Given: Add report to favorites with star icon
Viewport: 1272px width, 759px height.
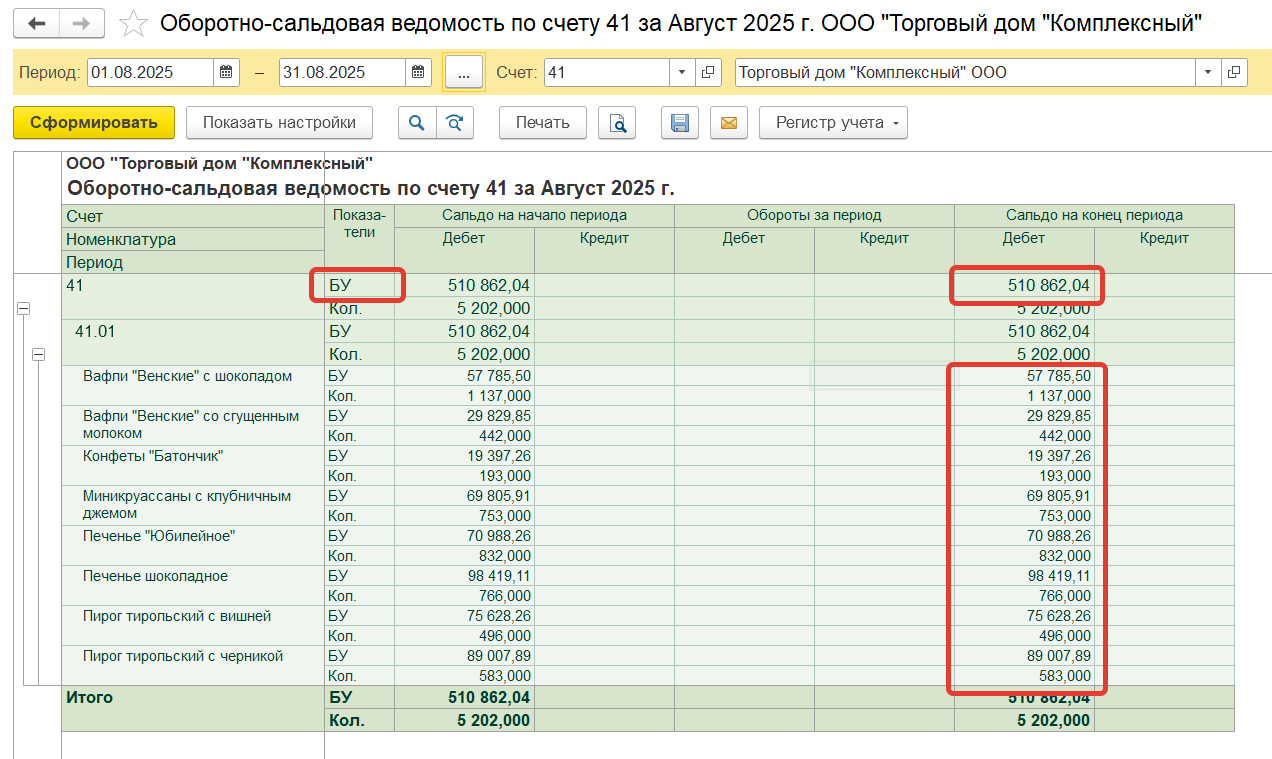Looking at the screenshot, I should click(x=134, y=23).
